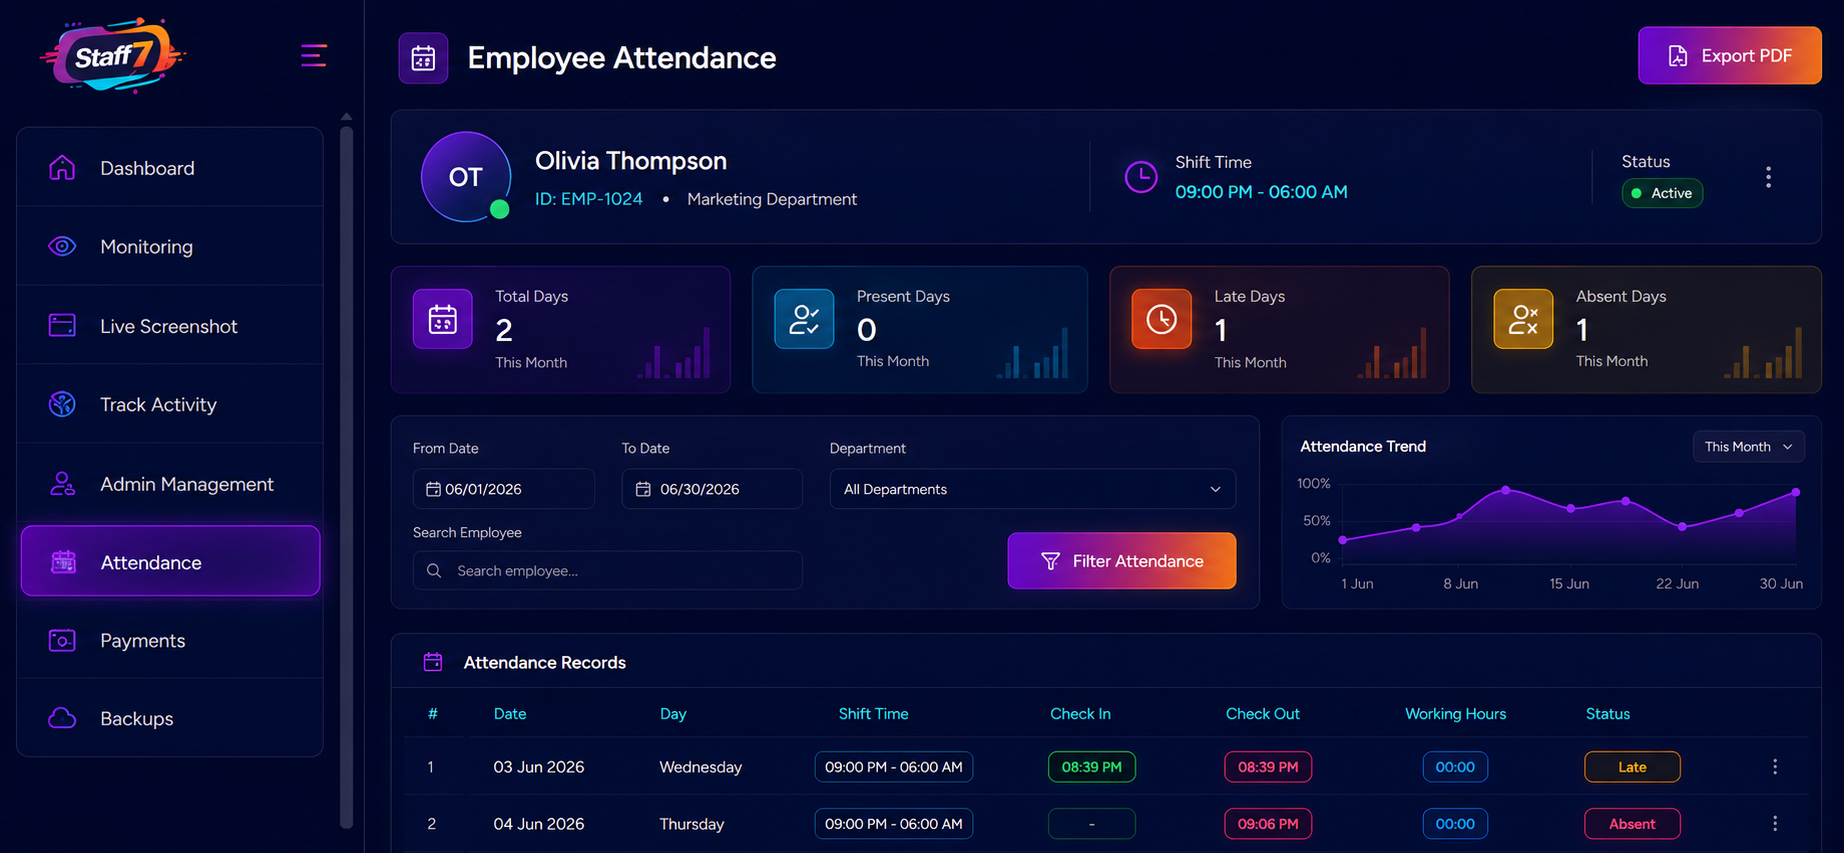
Task: Click the Absent Days user-x icon
Action: point(1523,319)
